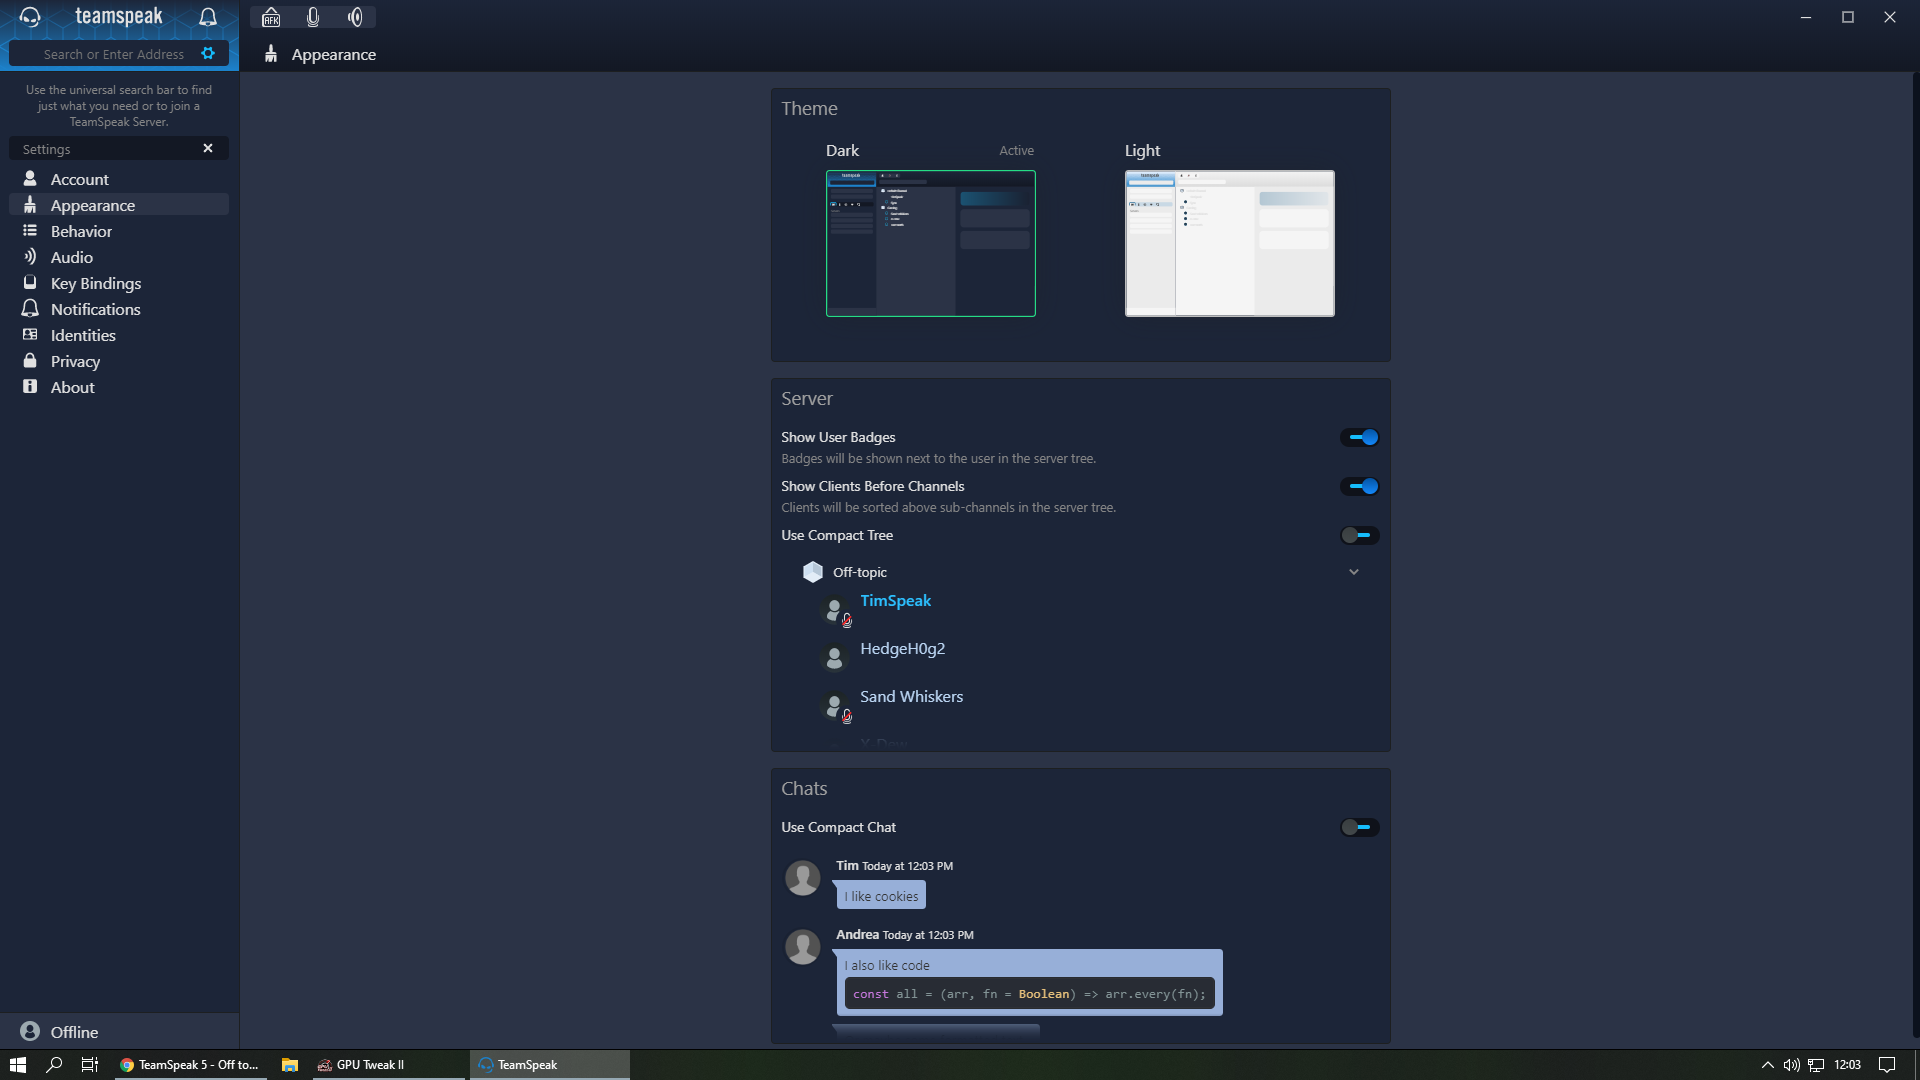Click the TeamSpeak headset logo icon
This screenshot has width=1920, height=1080.
[x=30, y=17]
